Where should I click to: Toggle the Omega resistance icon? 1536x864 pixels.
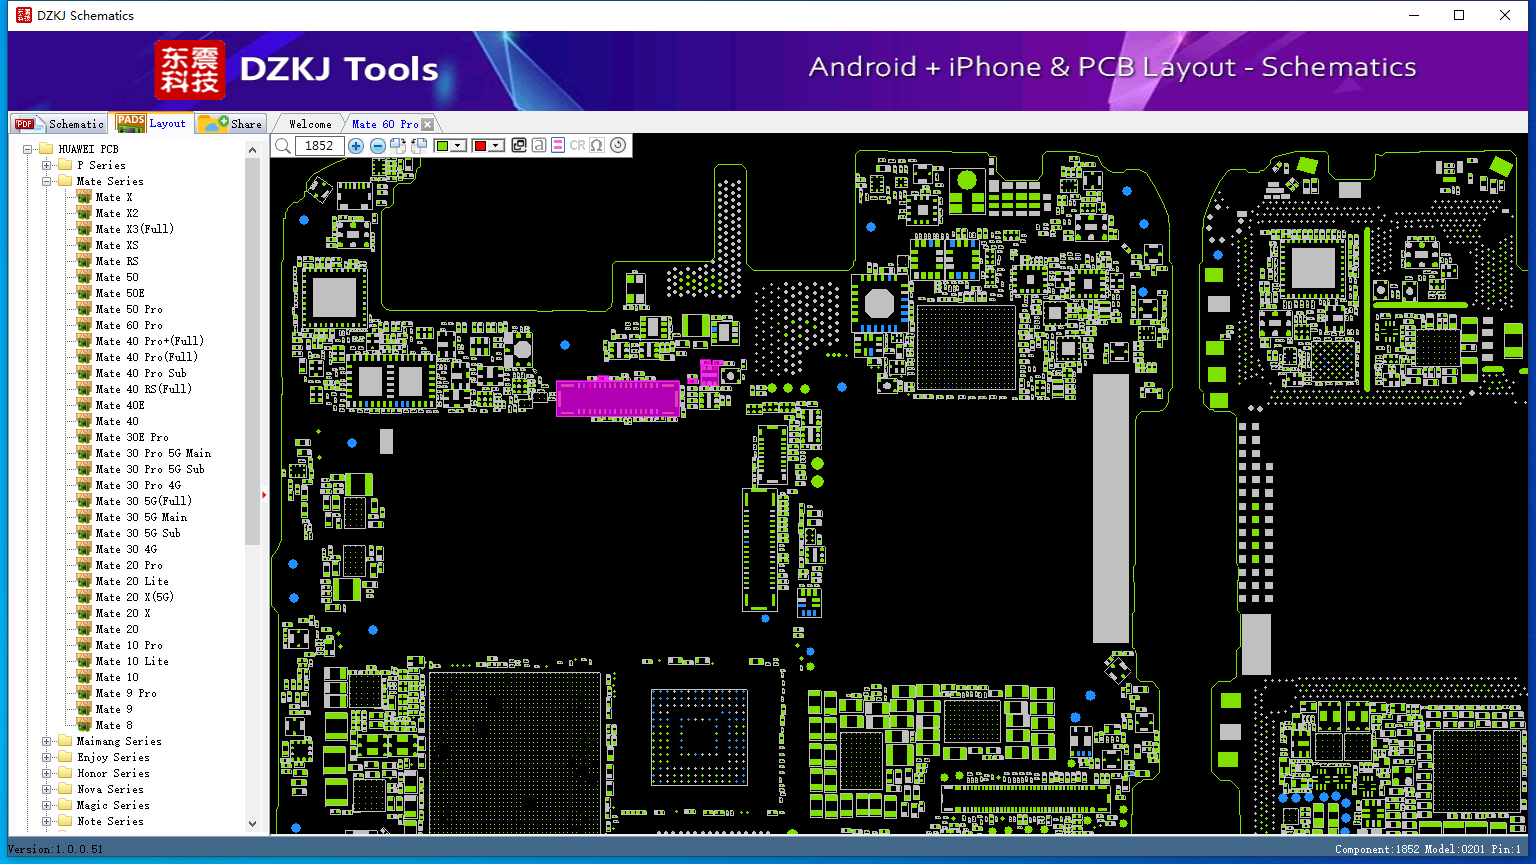597,146
